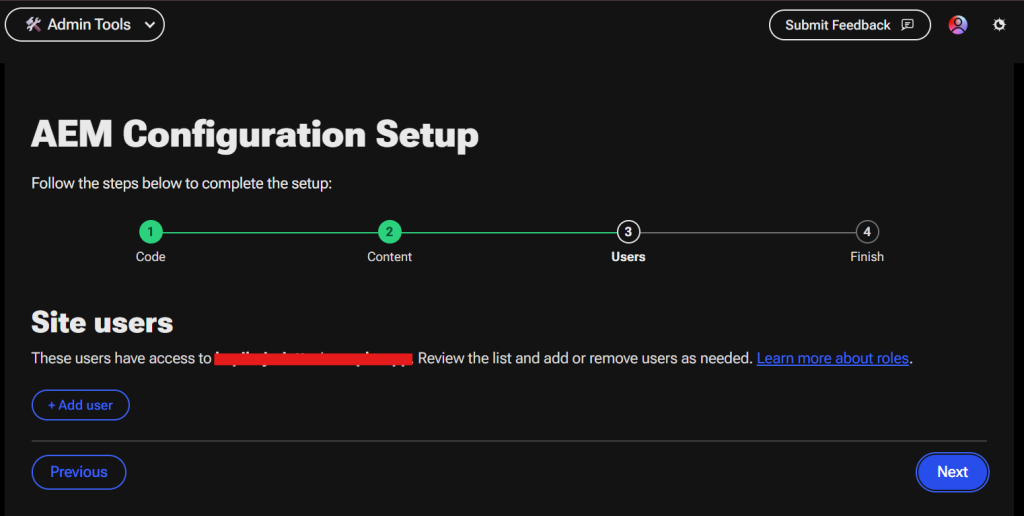Click the green progress line between steps 1 and 2

[270, 232]
